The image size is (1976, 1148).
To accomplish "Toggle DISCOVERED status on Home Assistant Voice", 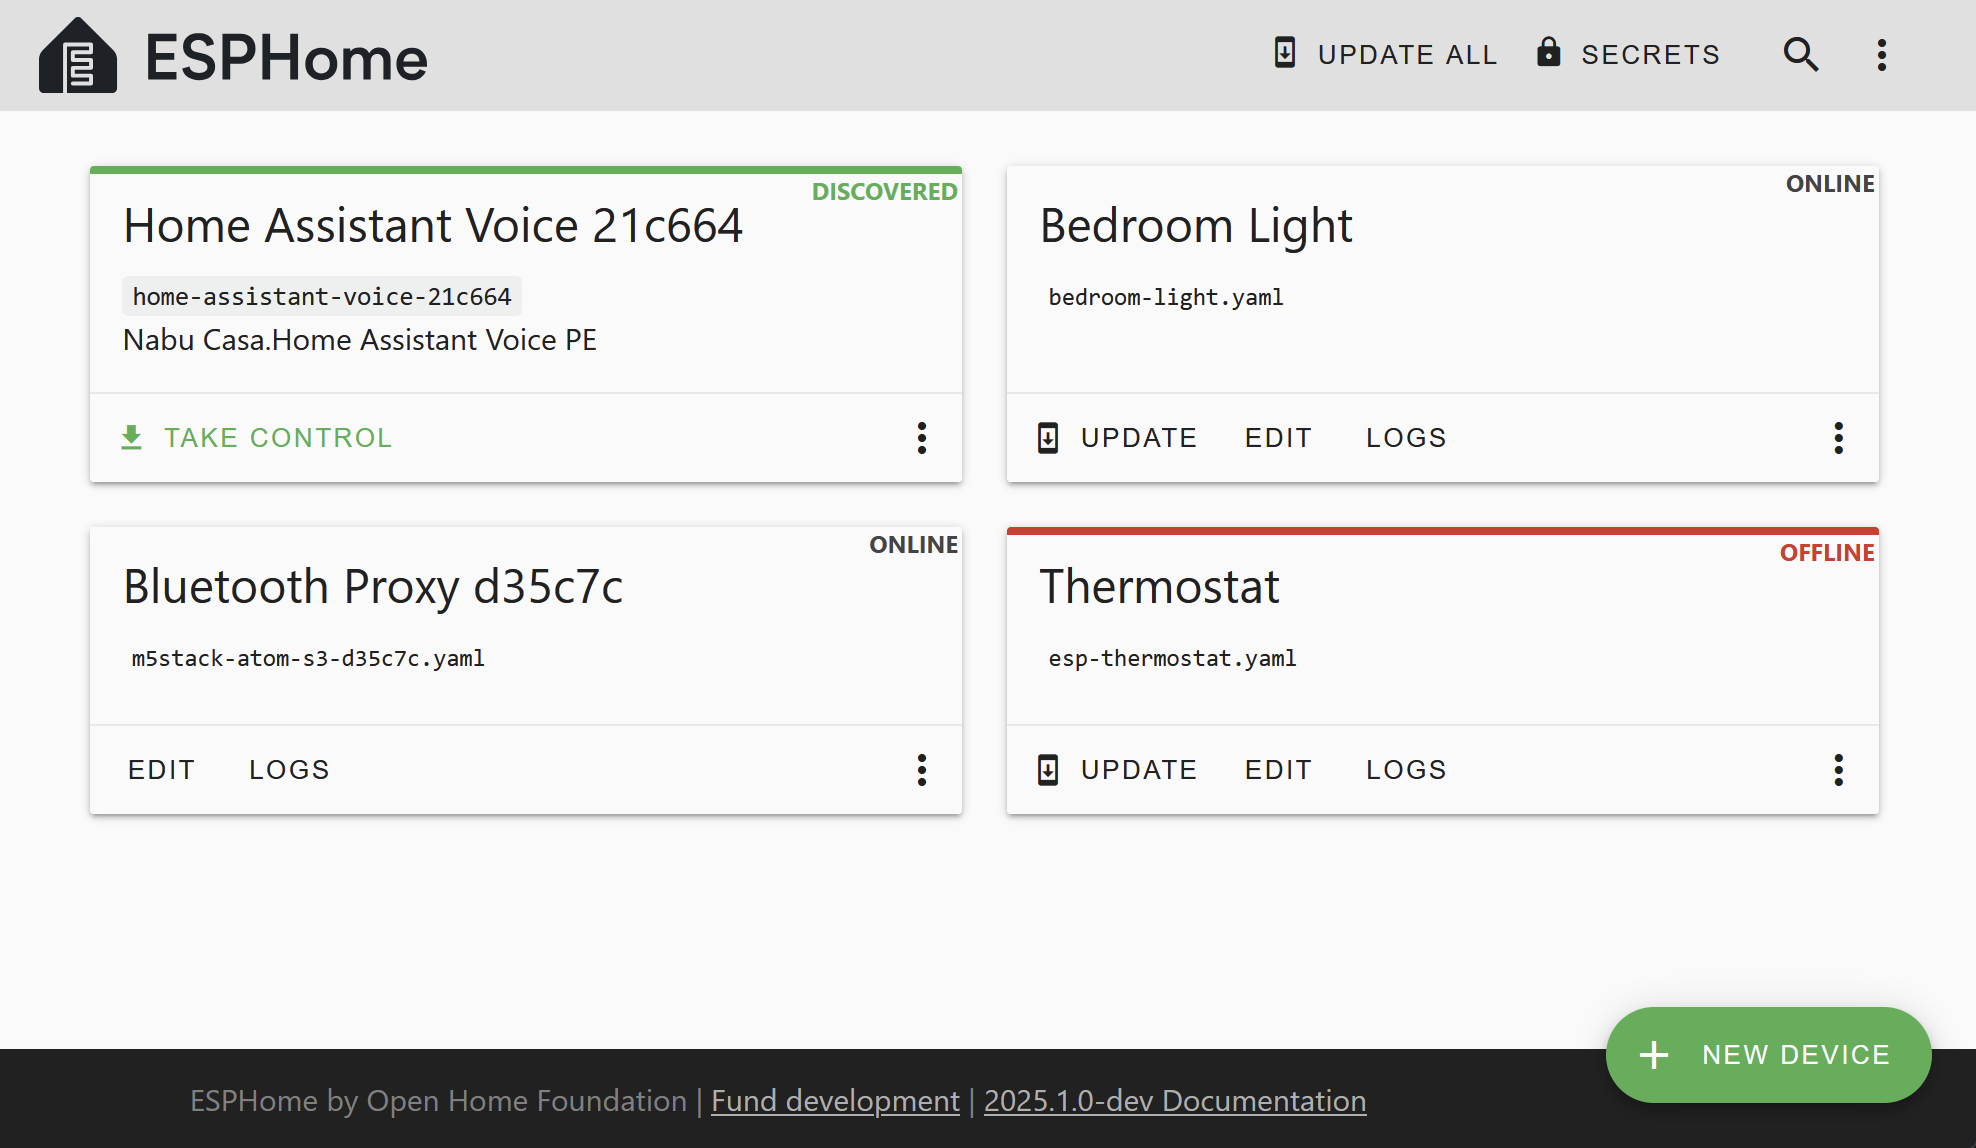I will 884,191.
